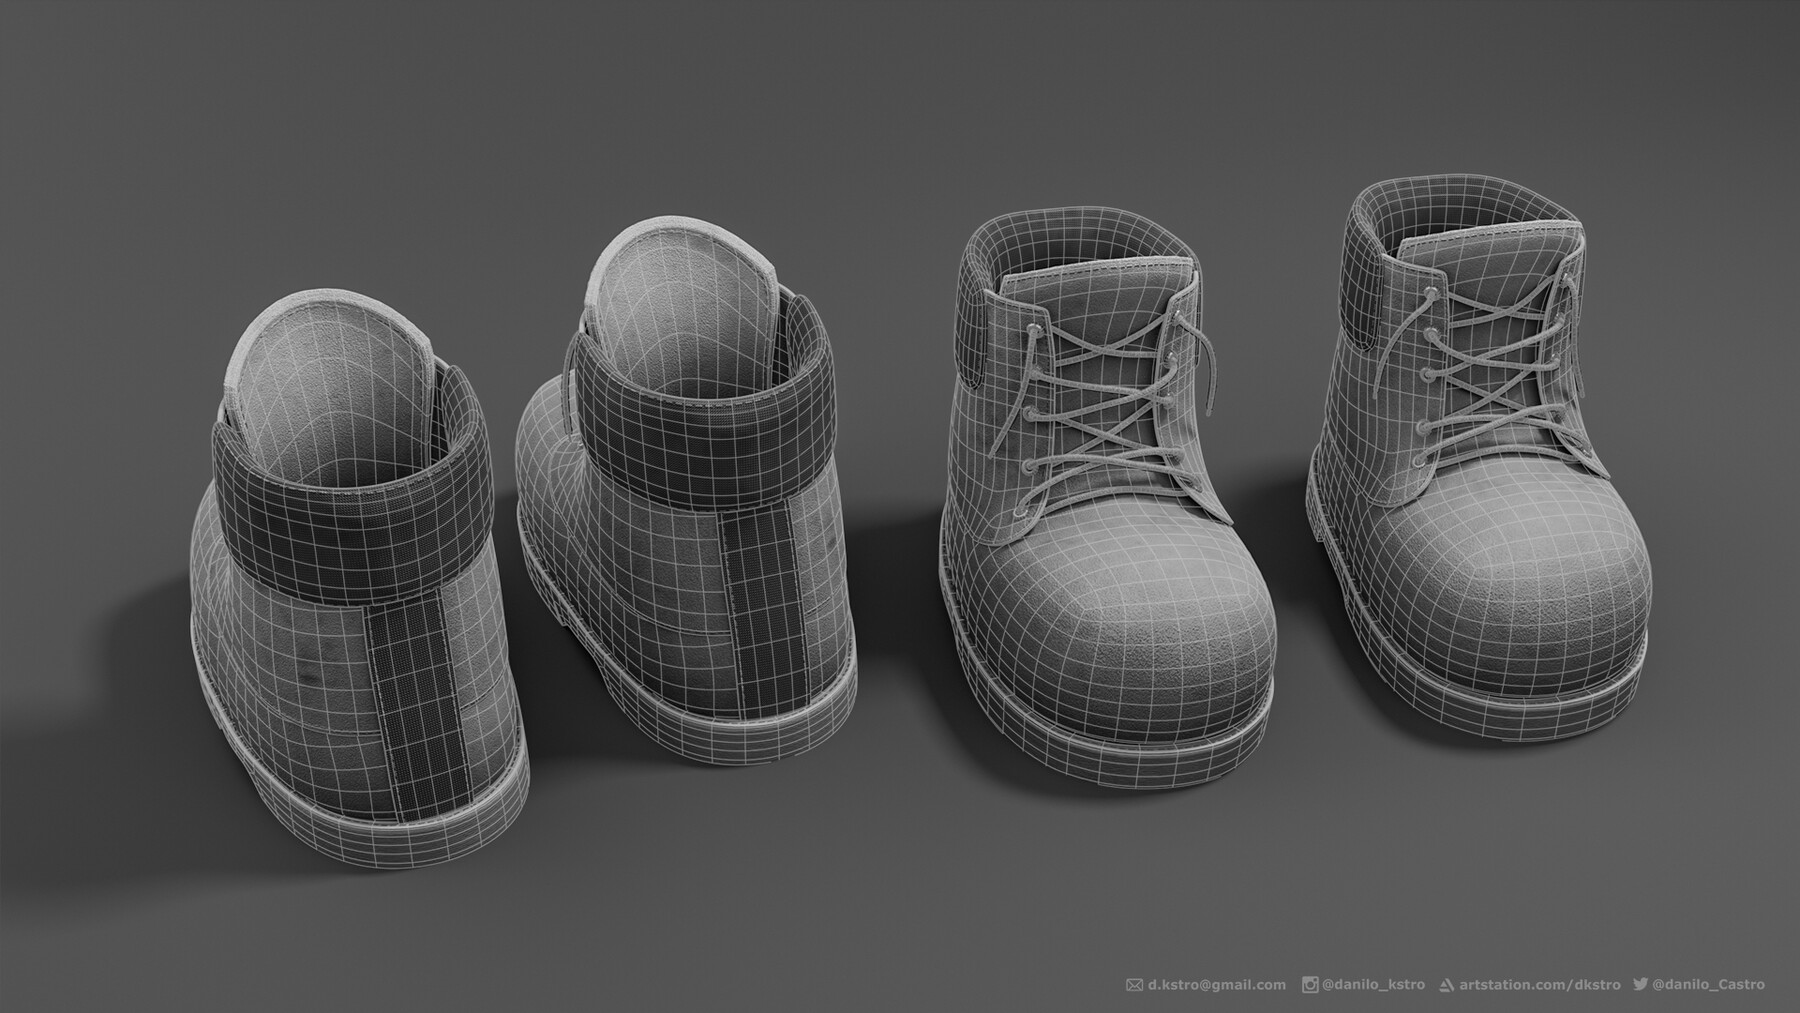Click the email envelope icon
This screenshot has width=1800, height=1013.
pos(1133,984)
